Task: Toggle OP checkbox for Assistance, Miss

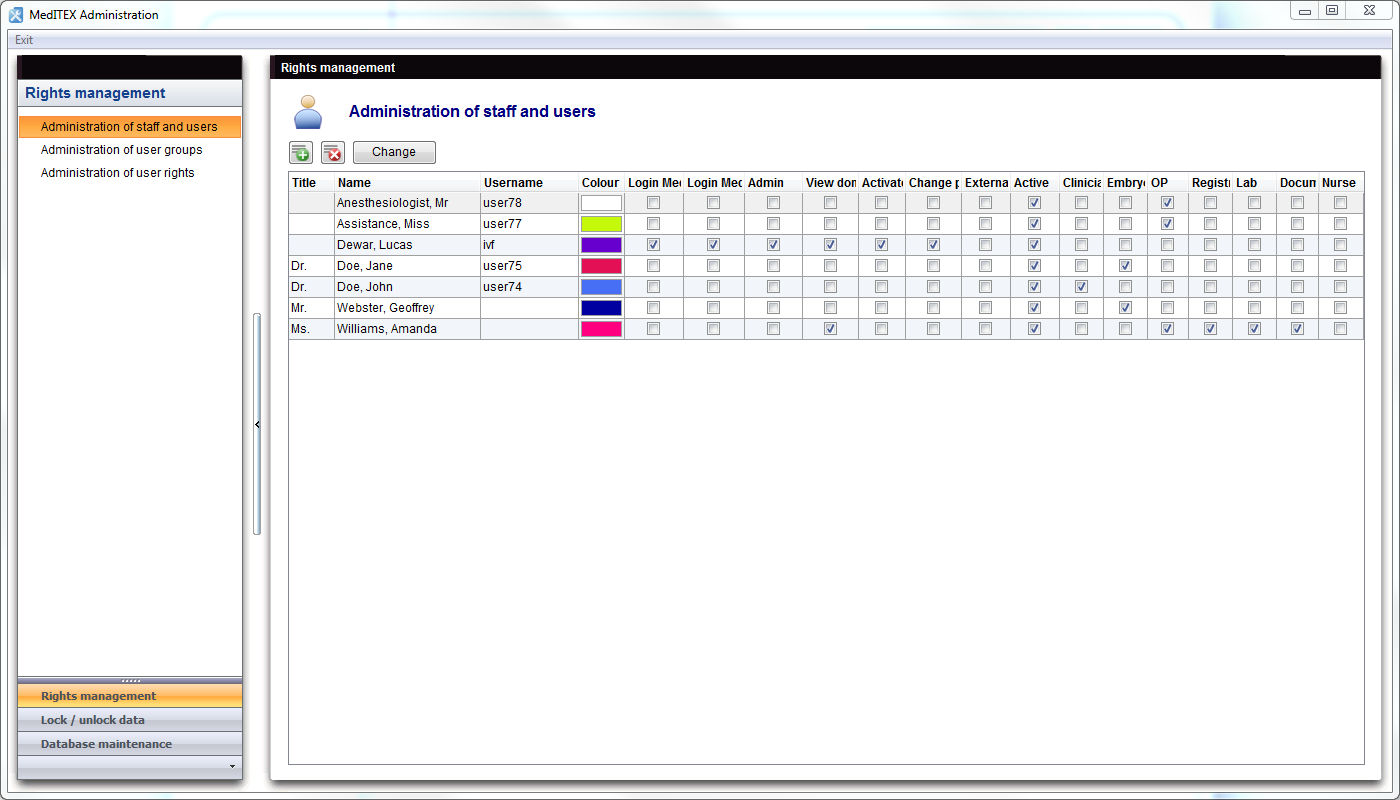Action: [1167, 224]
